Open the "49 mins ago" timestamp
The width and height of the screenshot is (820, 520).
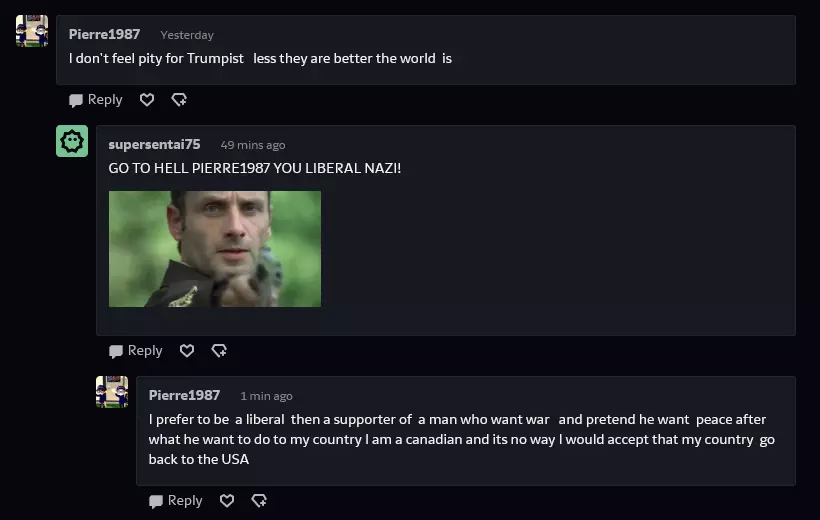coord(253,145)
